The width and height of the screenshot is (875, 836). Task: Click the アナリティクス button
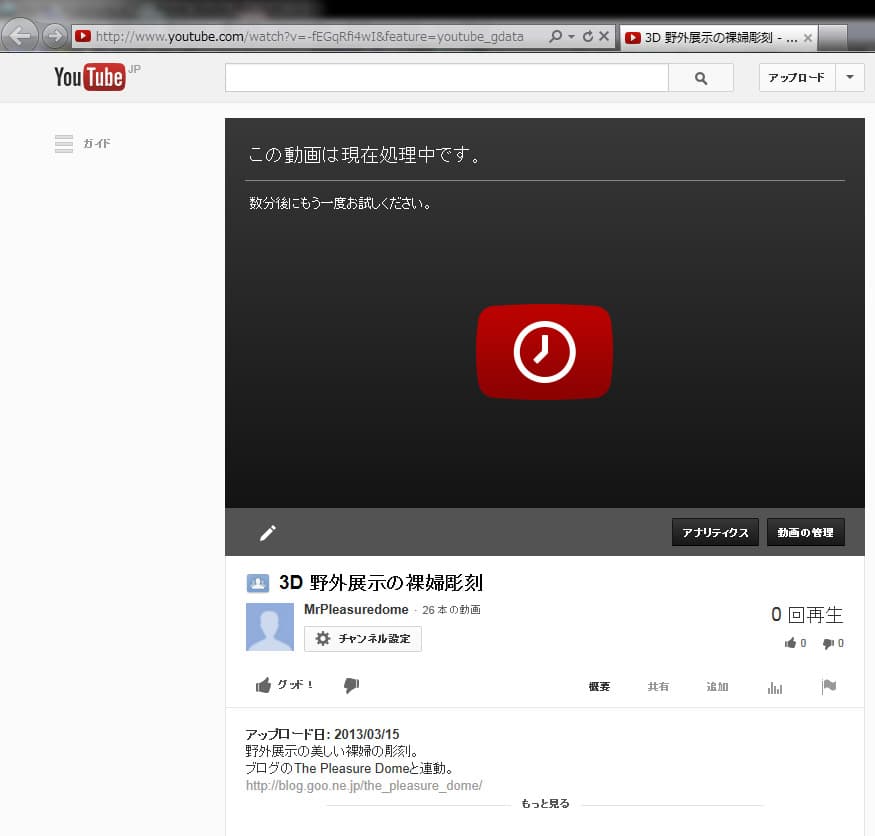[715, 533]
